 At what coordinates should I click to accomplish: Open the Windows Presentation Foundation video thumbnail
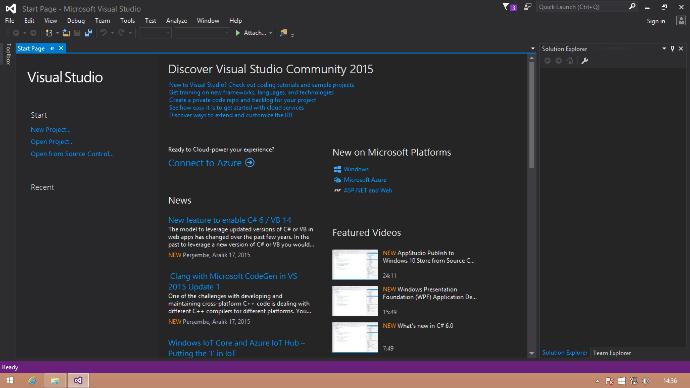click(355, 301)
